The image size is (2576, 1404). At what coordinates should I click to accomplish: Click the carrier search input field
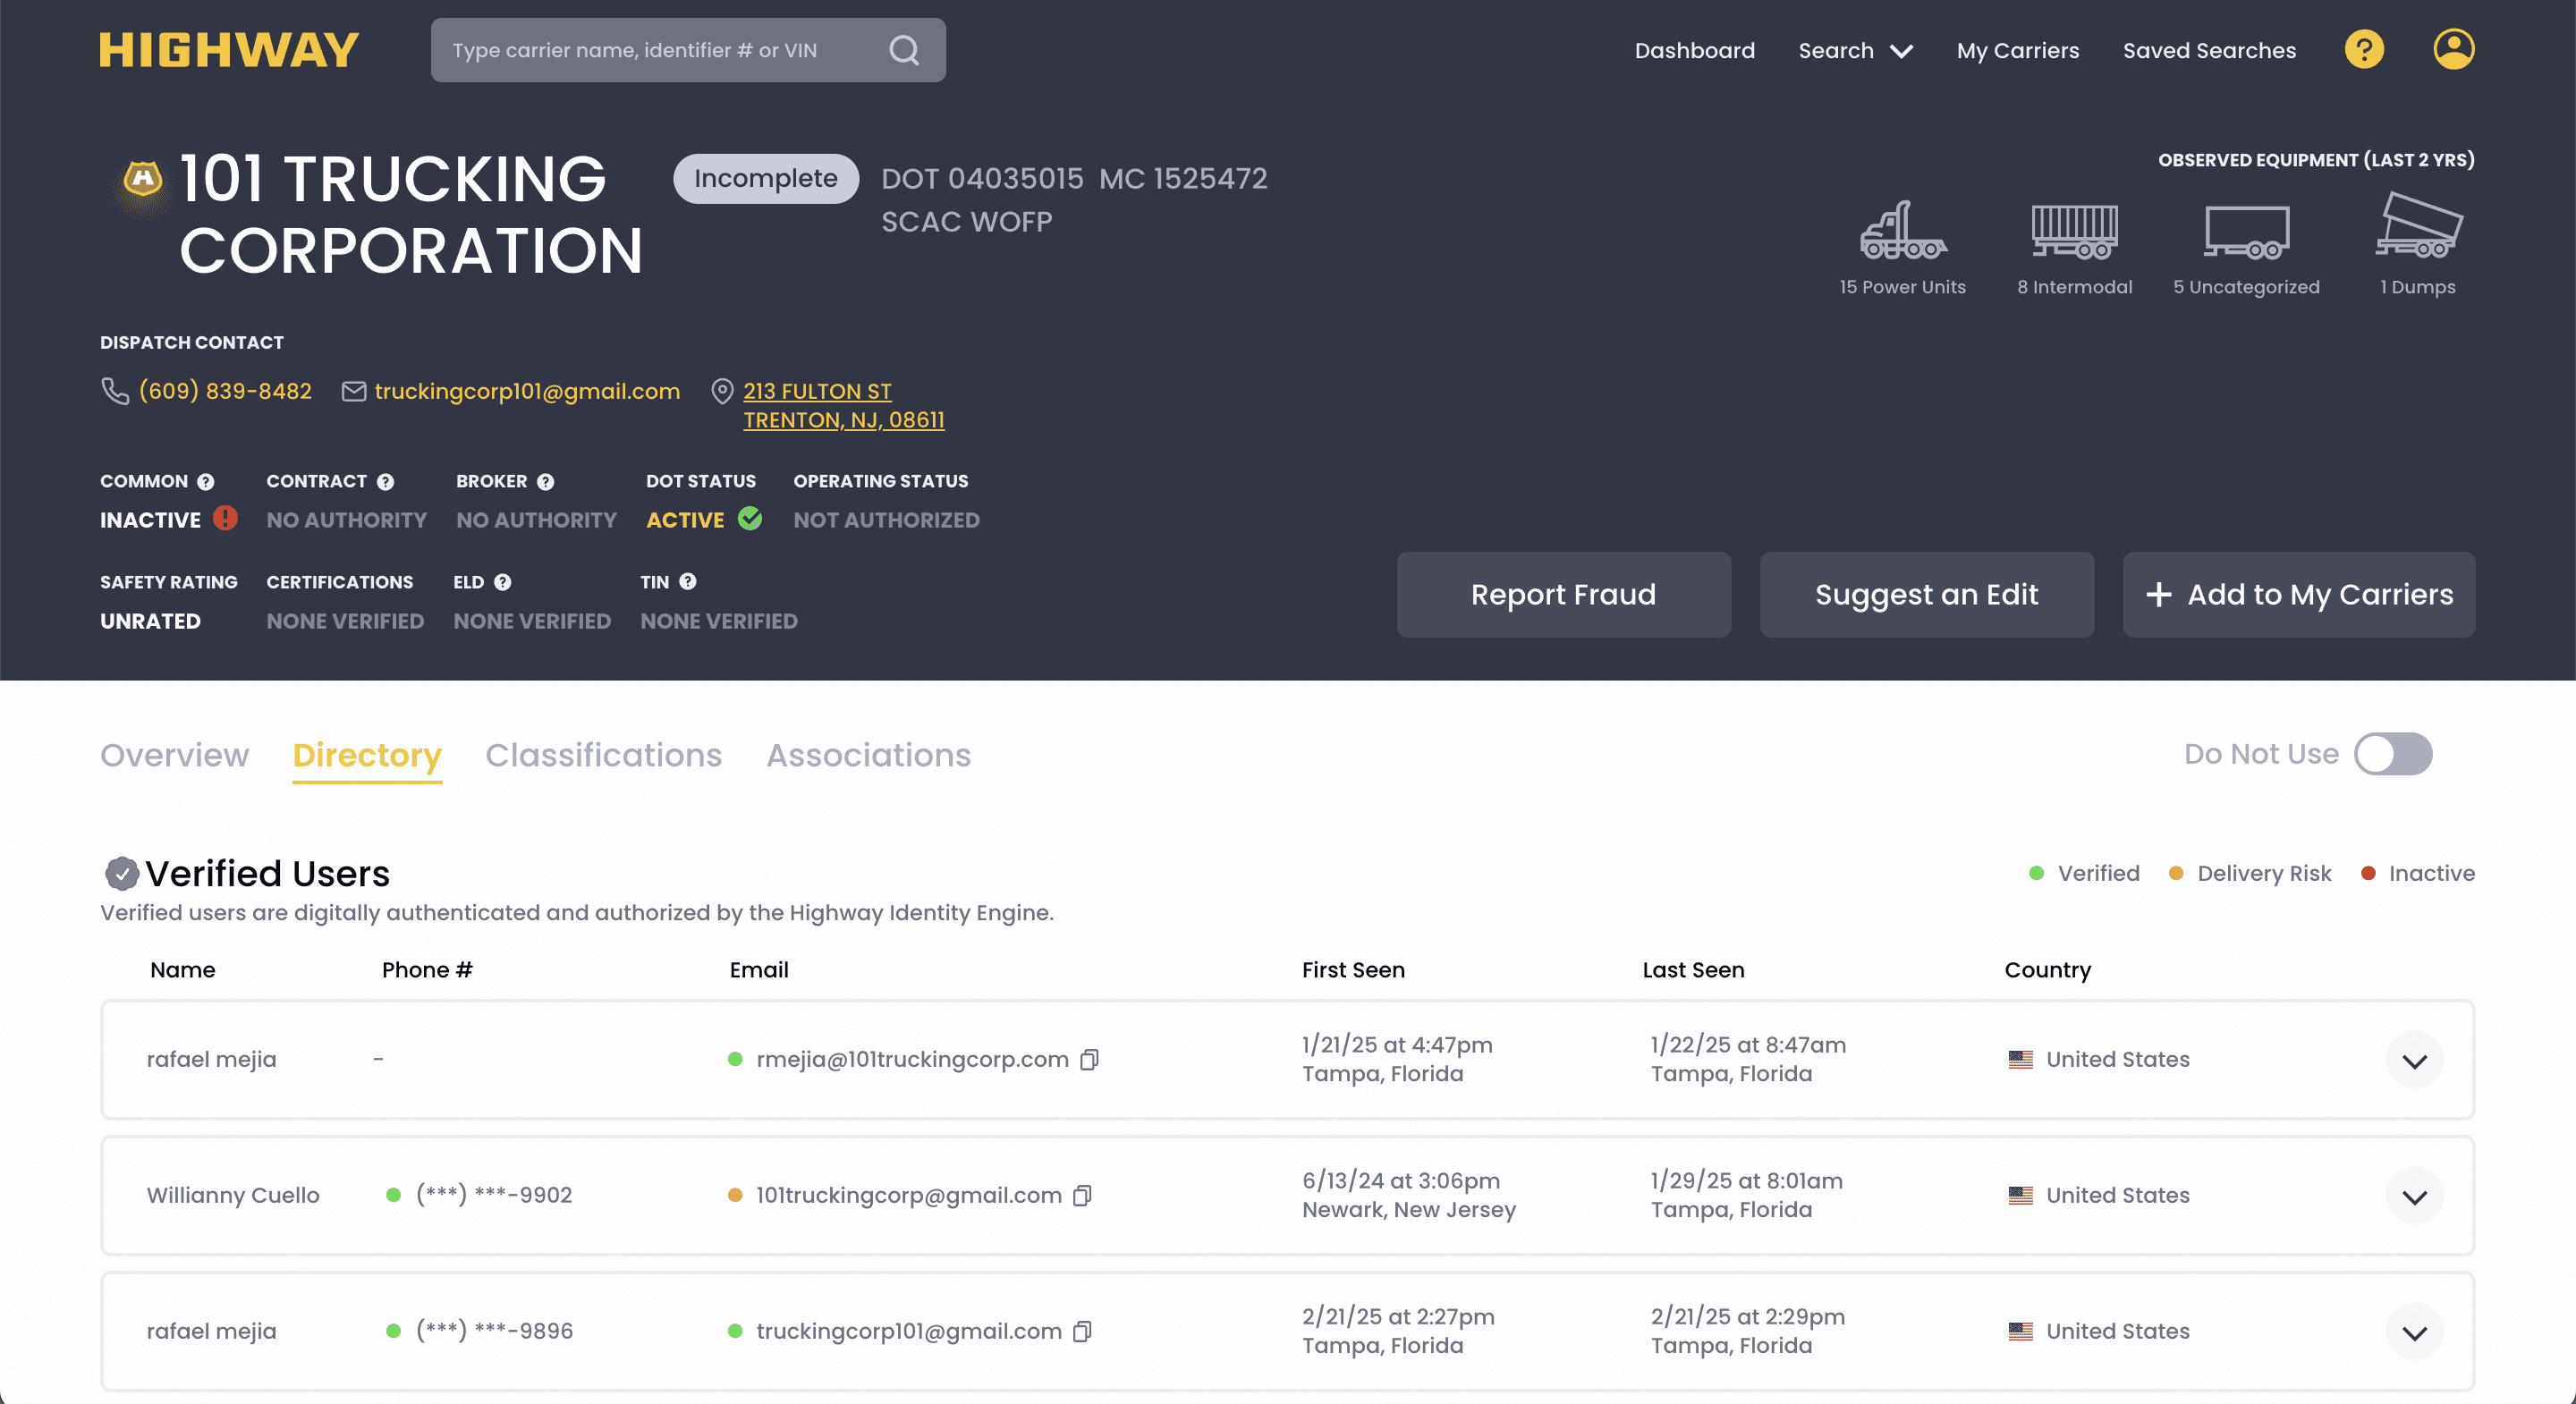tap(688, 50)
